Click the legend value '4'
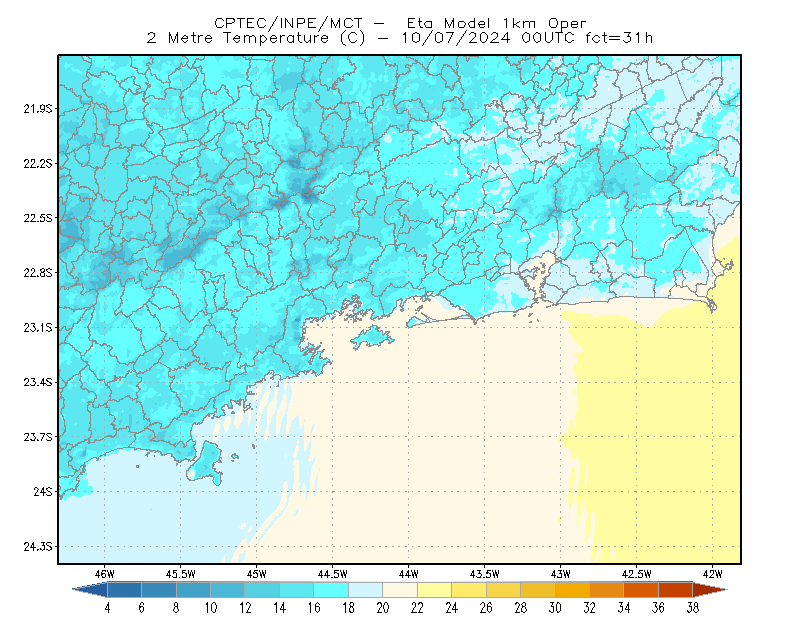800x618 pixels. (107, 608)
